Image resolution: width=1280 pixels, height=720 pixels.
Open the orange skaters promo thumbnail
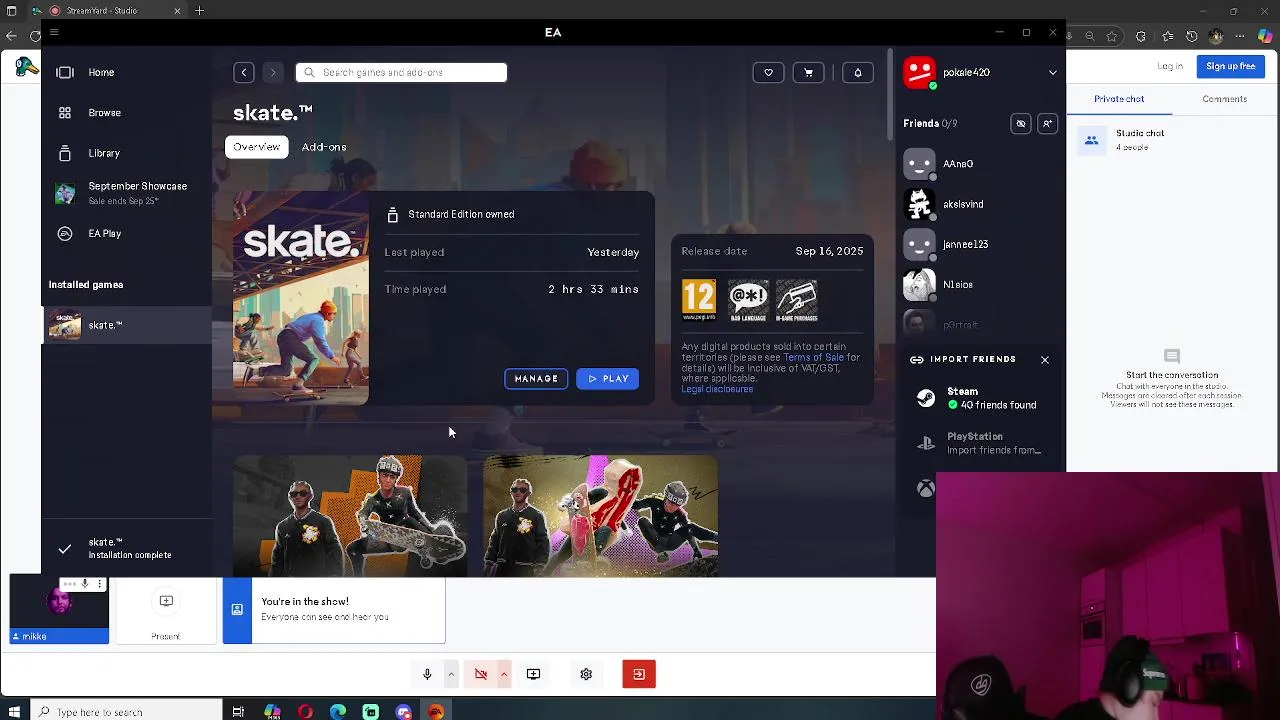[350, 516]
